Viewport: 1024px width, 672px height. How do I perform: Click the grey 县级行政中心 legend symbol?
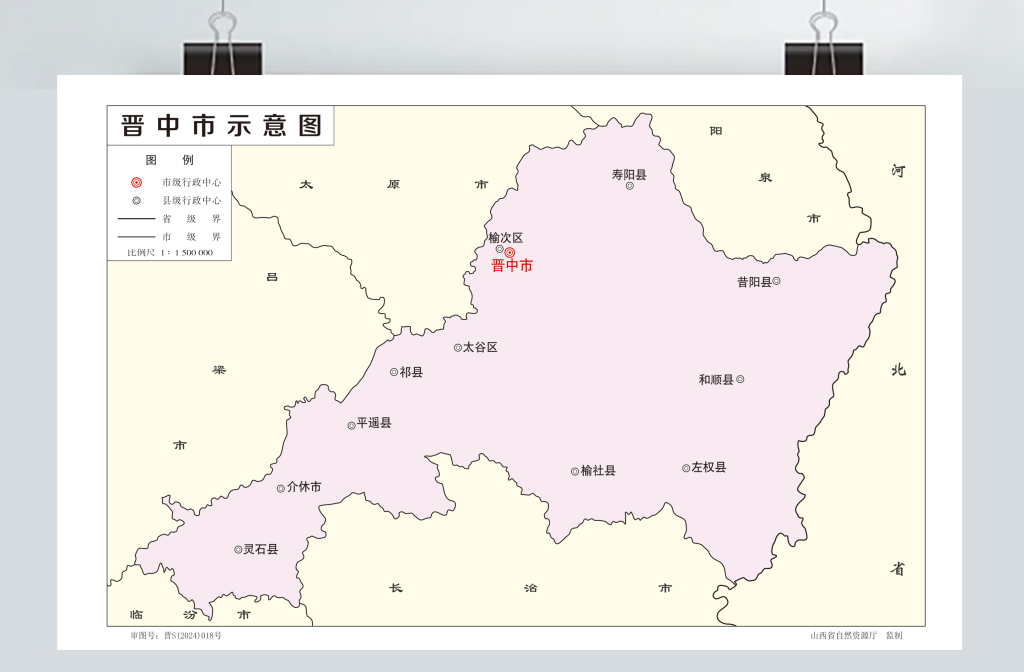point(136,200)
